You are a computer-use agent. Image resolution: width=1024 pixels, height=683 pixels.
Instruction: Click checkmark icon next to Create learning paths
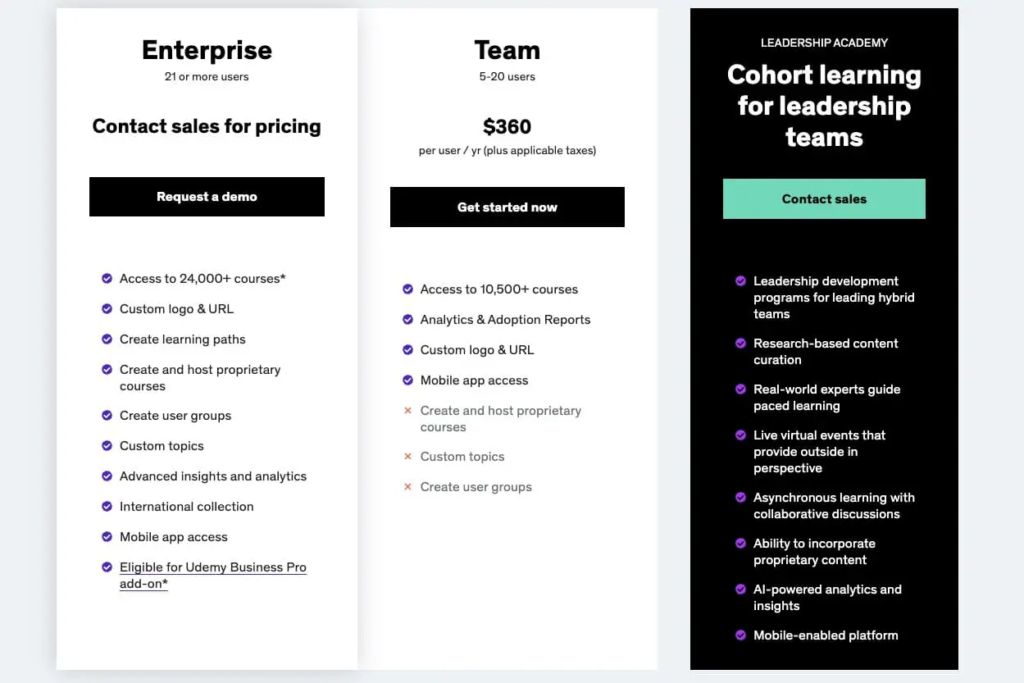tap(107, 339)
